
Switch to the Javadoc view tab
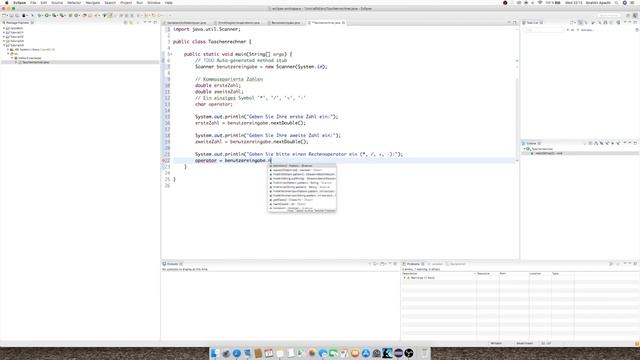(437, 264)
